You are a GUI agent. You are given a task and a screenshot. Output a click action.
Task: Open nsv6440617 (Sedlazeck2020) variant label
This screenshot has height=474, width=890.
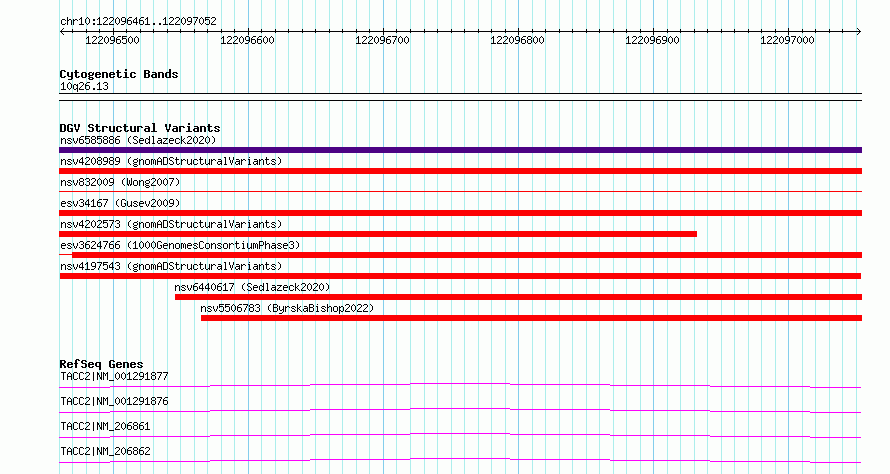[x=252, y=287]
